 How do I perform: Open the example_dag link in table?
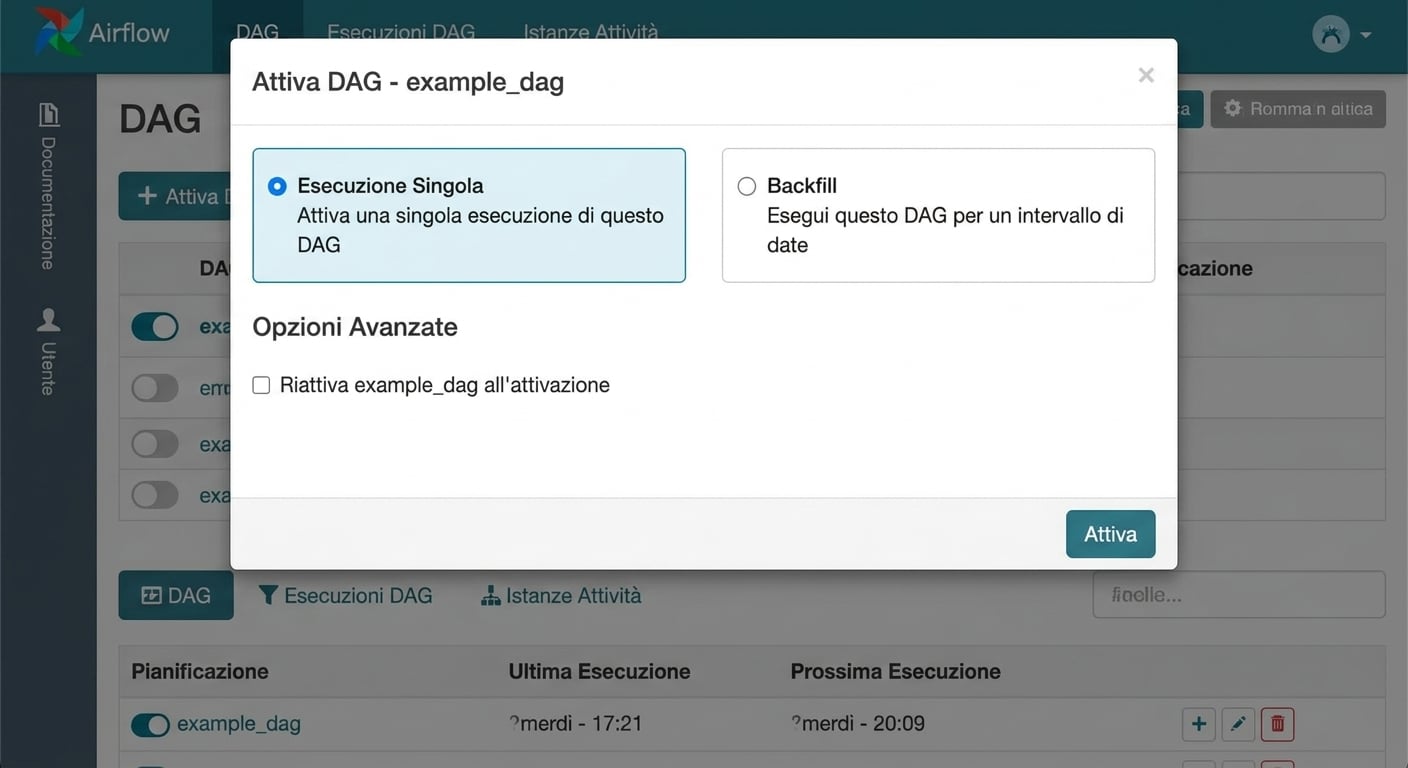click(239, 724)
